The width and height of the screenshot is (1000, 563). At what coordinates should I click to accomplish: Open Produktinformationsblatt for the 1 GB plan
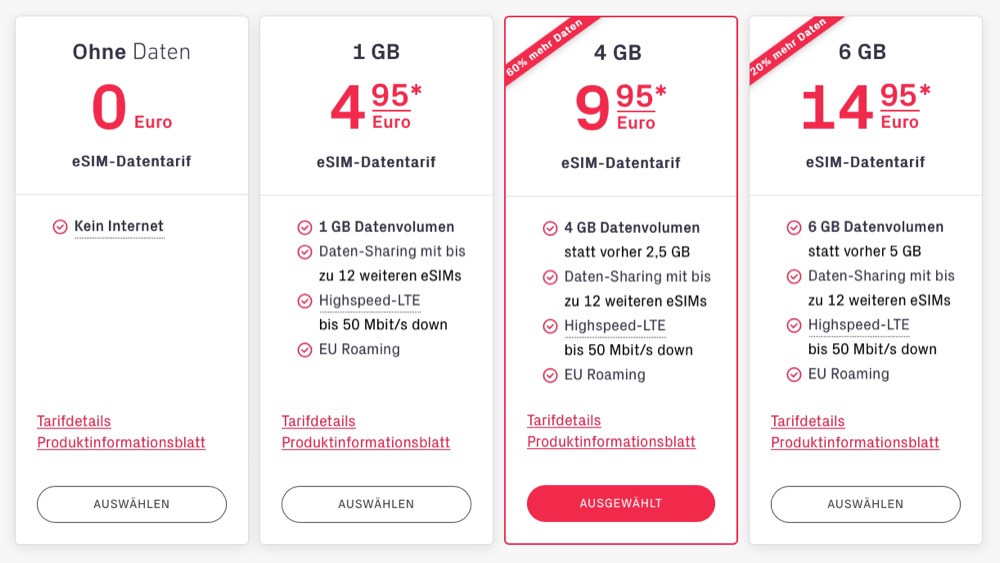[366, 442]
